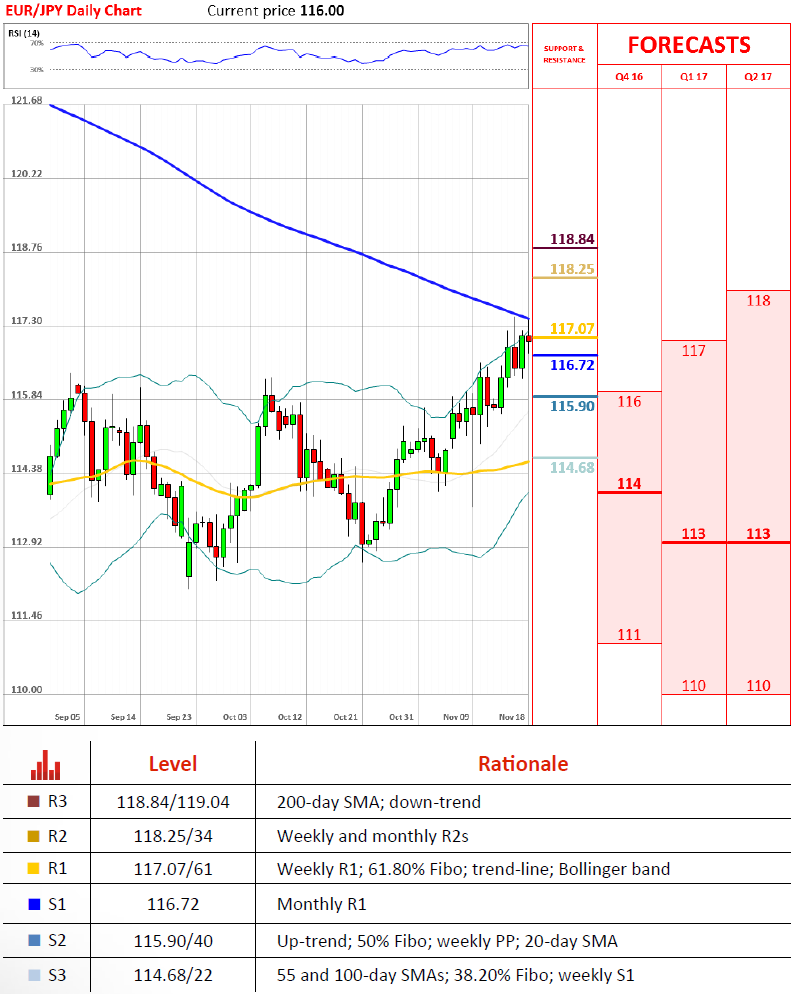Click the FORECASTS heading
Screen dimensions: 799x994
pyautogui.click(x=689, y=45)
